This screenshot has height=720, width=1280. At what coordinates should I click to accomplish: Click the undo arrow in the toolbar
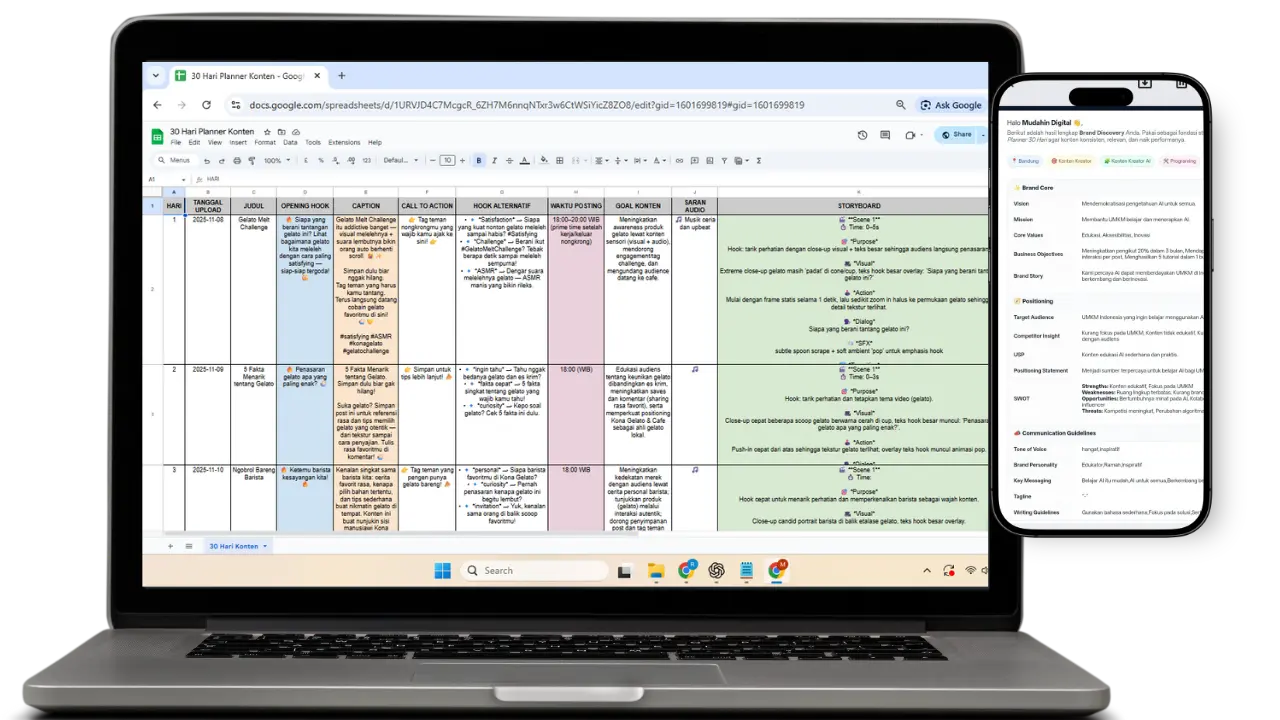pos(207,160)
